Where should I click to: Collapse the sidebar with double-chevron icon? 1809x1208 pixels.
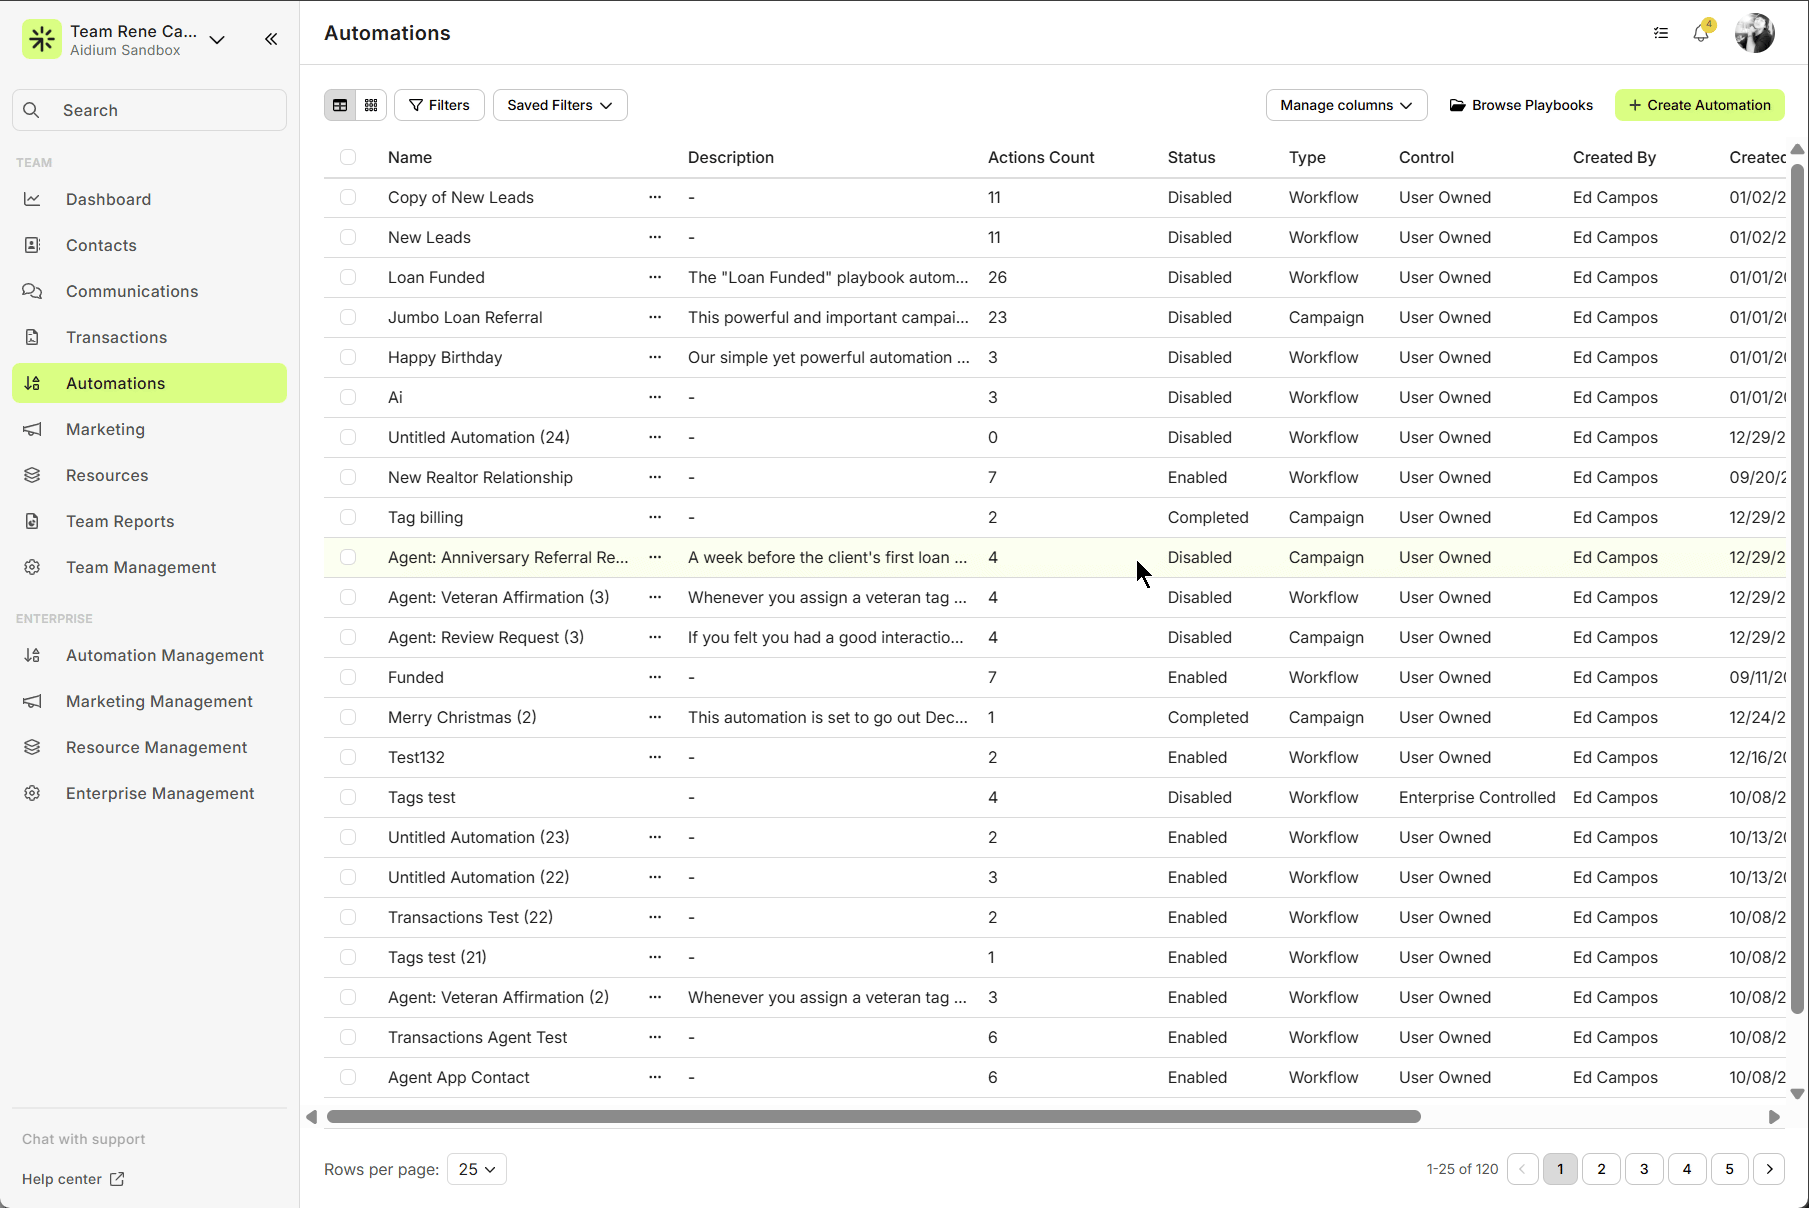271,39
